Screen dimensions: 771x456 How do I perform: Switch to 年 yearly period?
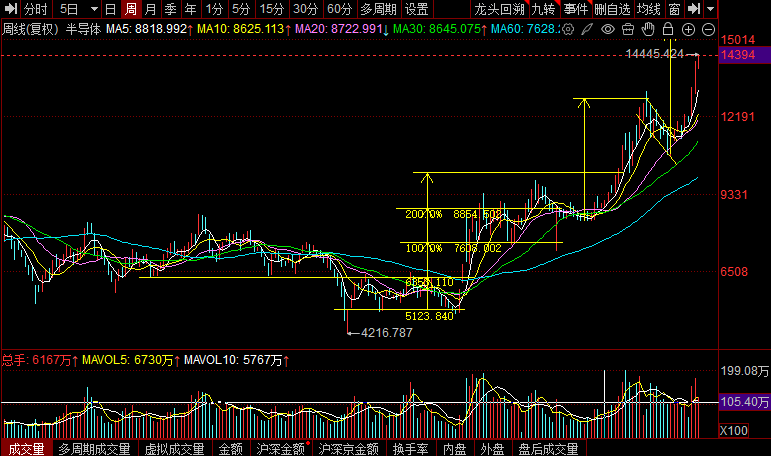coord(190,9)
